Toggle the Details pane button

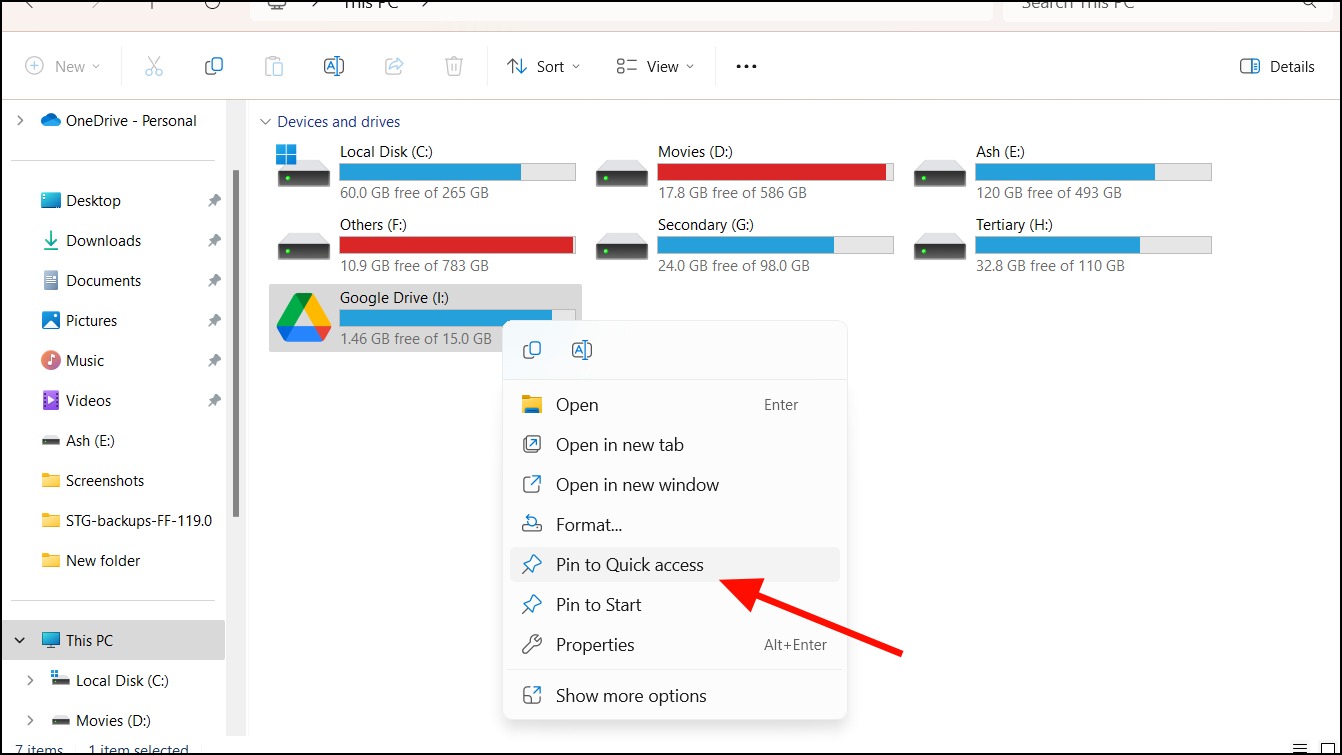(x=1277, y=66)
